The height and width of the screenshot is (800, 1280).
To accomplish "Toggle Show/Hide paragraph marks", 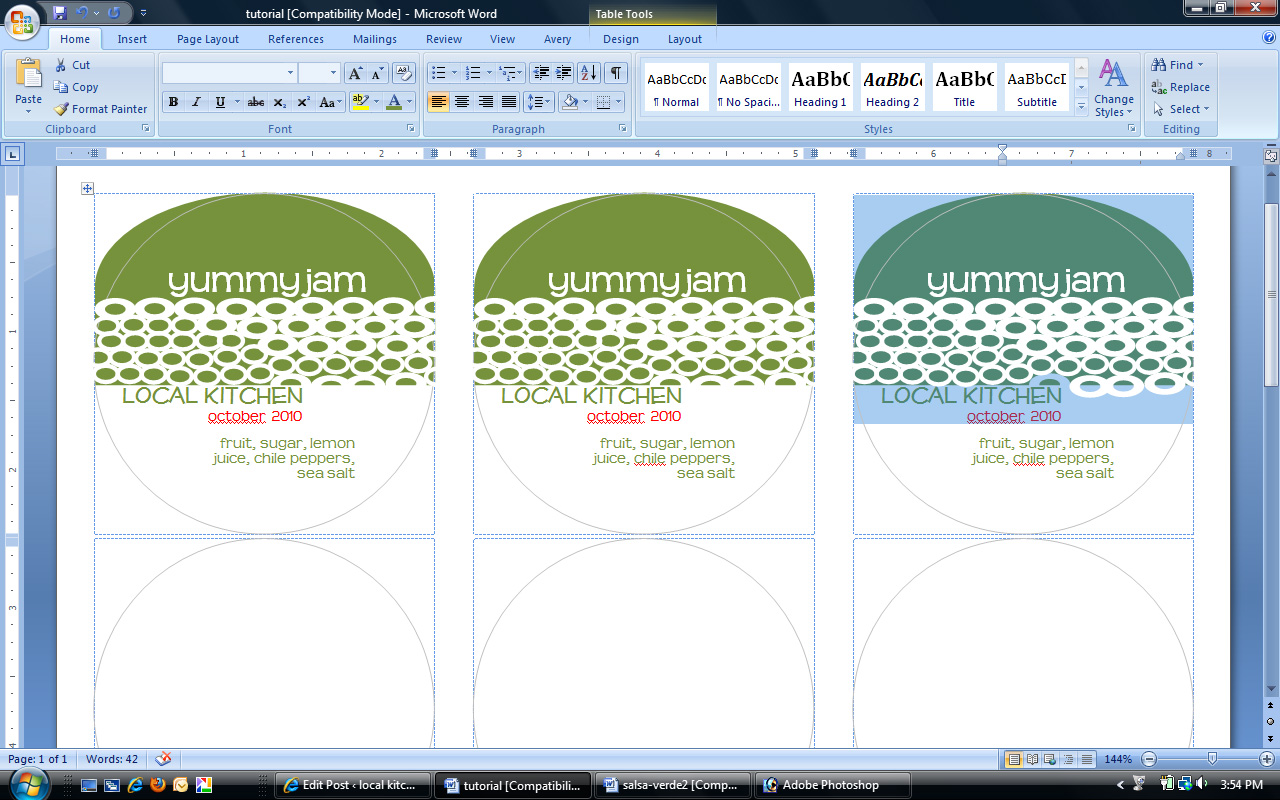I will click(616, 73).
